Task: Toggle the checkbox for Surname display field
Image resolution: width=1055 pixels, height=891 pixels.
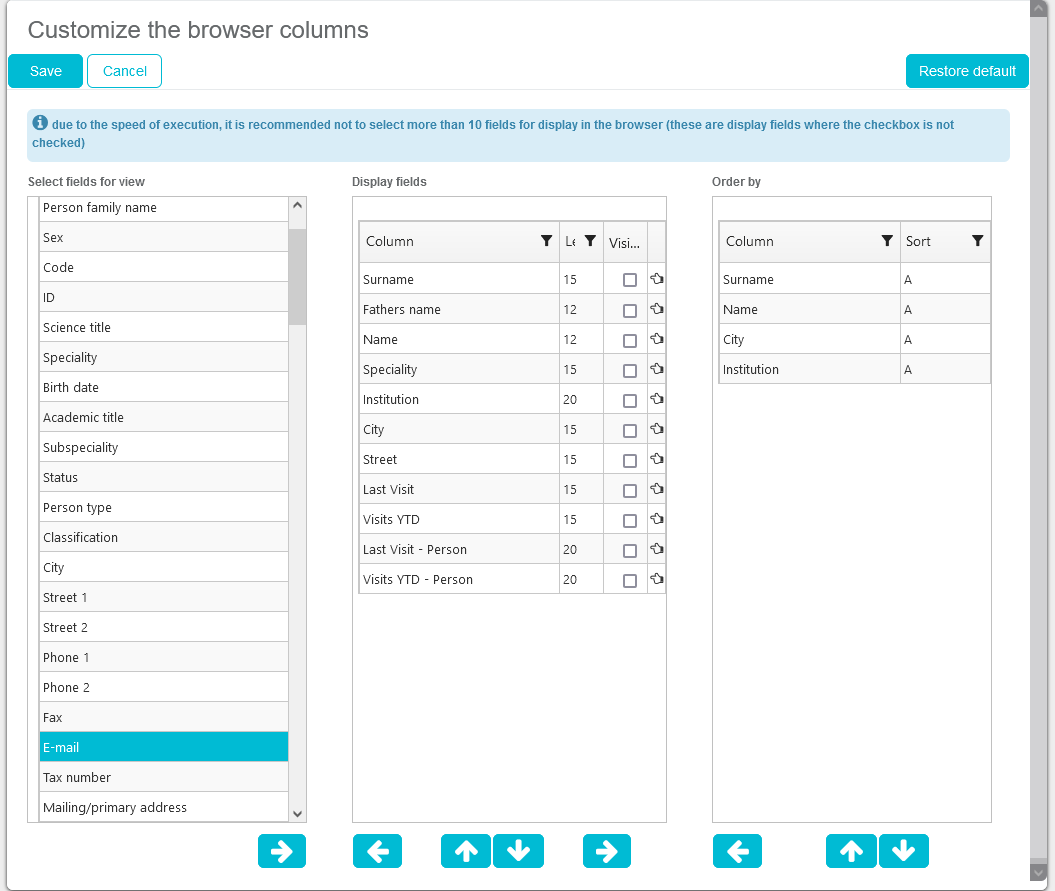Action: click(630, 281)
